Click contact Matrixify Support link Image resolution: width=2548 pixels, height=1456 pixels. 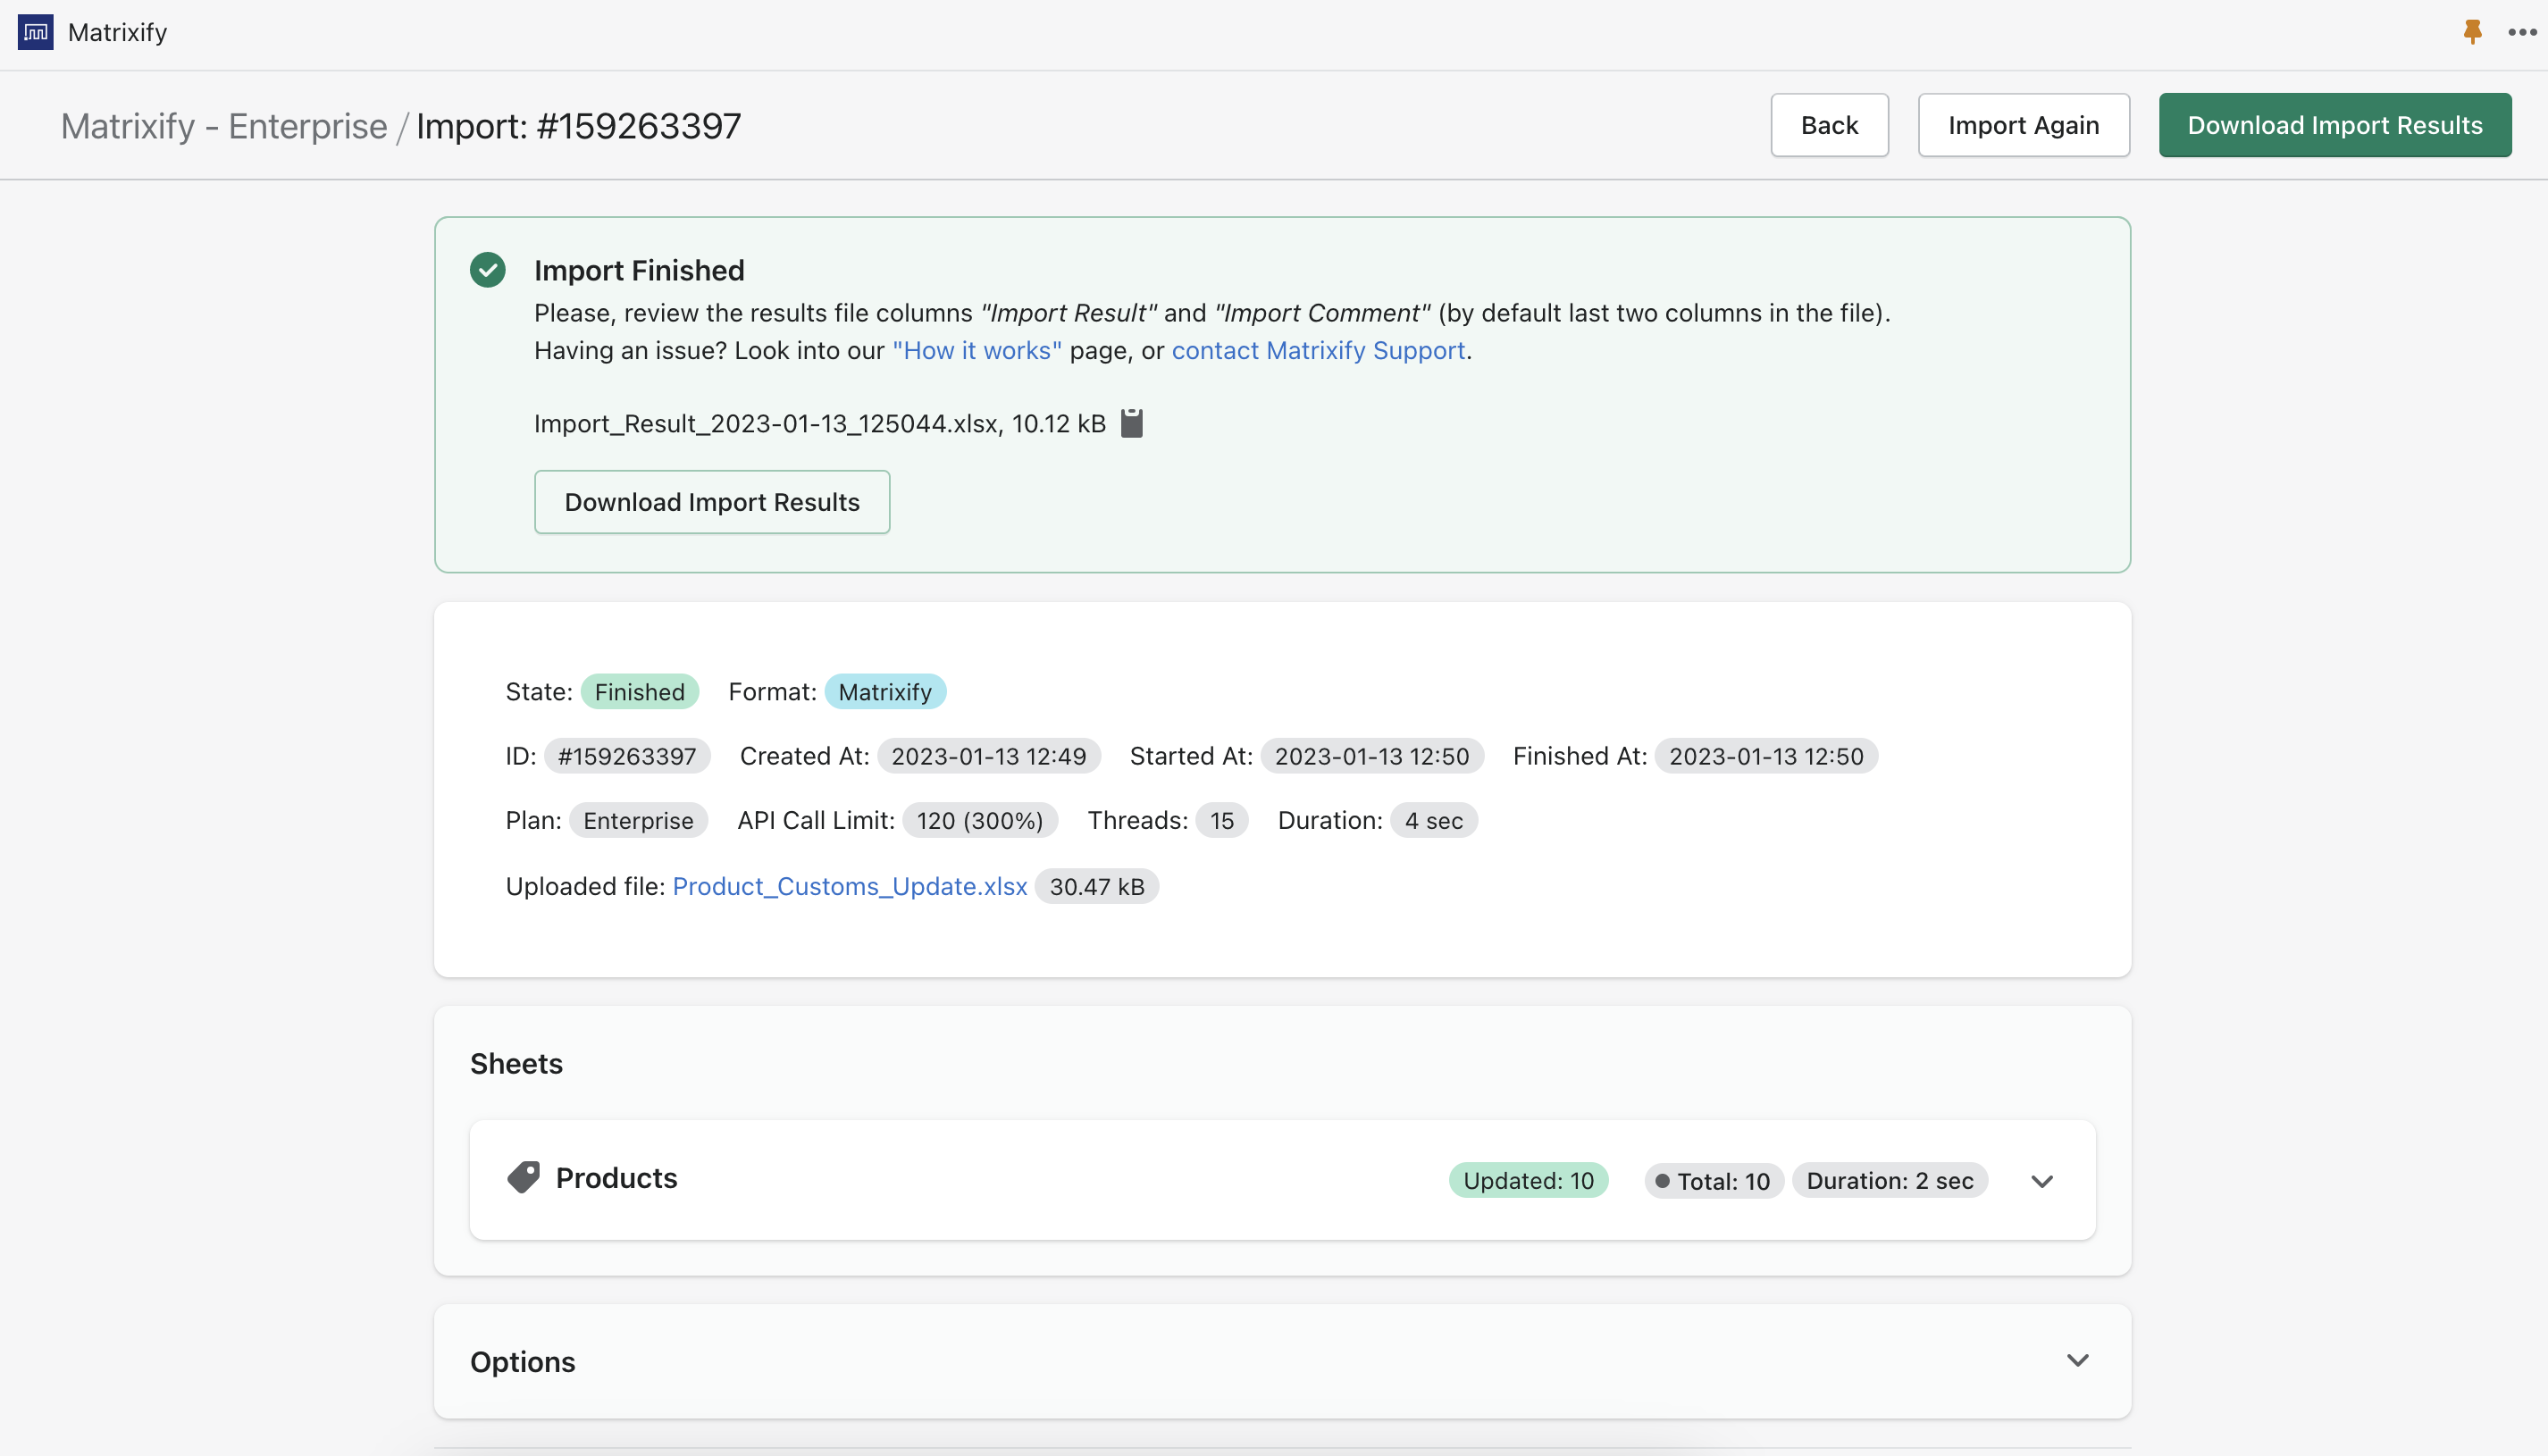click(x=1318, y=350)
